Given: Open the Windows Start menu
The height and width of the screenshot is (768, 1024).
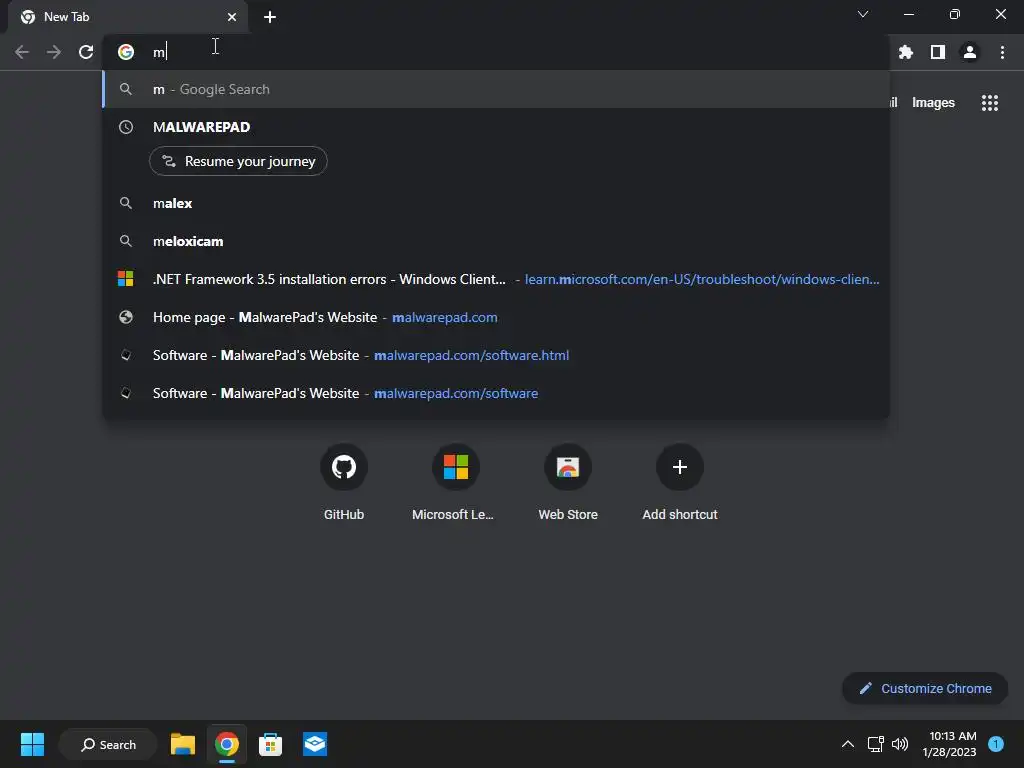Looking at the screenshot, I should (x=32, y=744).
